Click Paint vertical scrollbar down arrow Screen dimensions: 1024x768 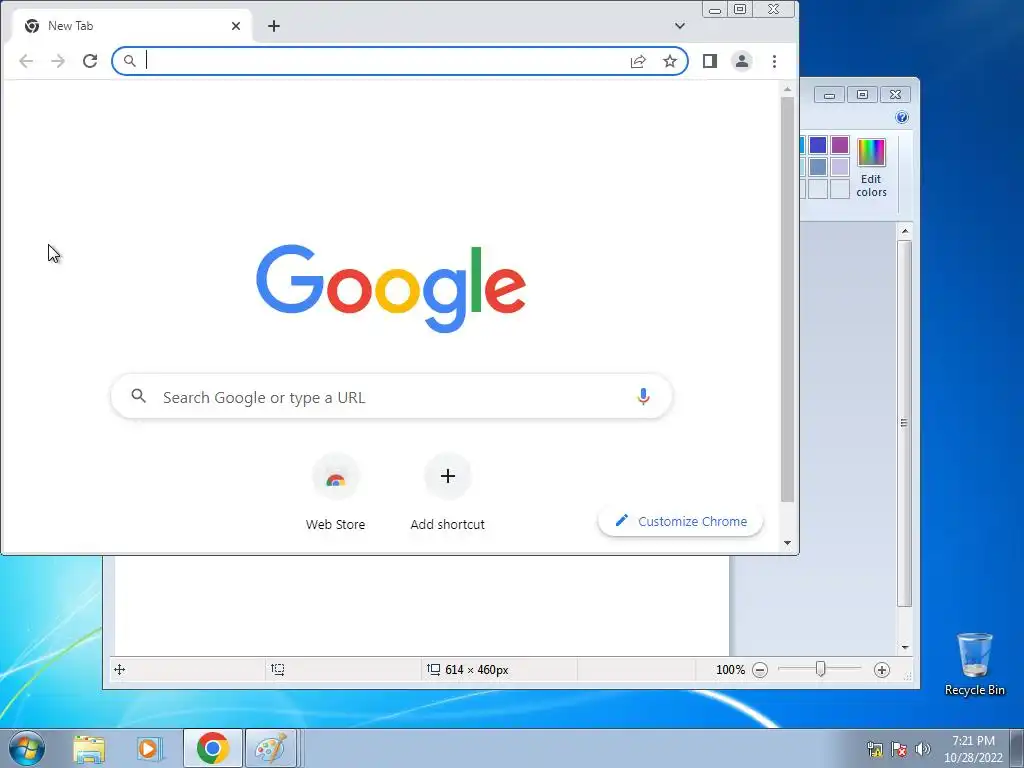(x=905, y=647)
